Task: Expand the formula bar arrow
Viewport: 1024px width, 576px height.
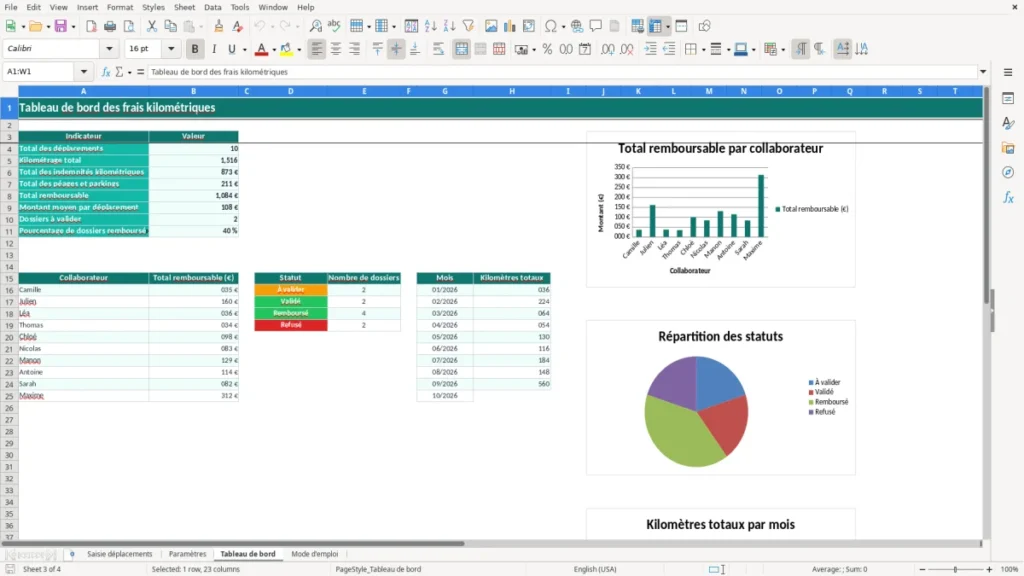Action: pyautogui.click(x=983, y=72)
